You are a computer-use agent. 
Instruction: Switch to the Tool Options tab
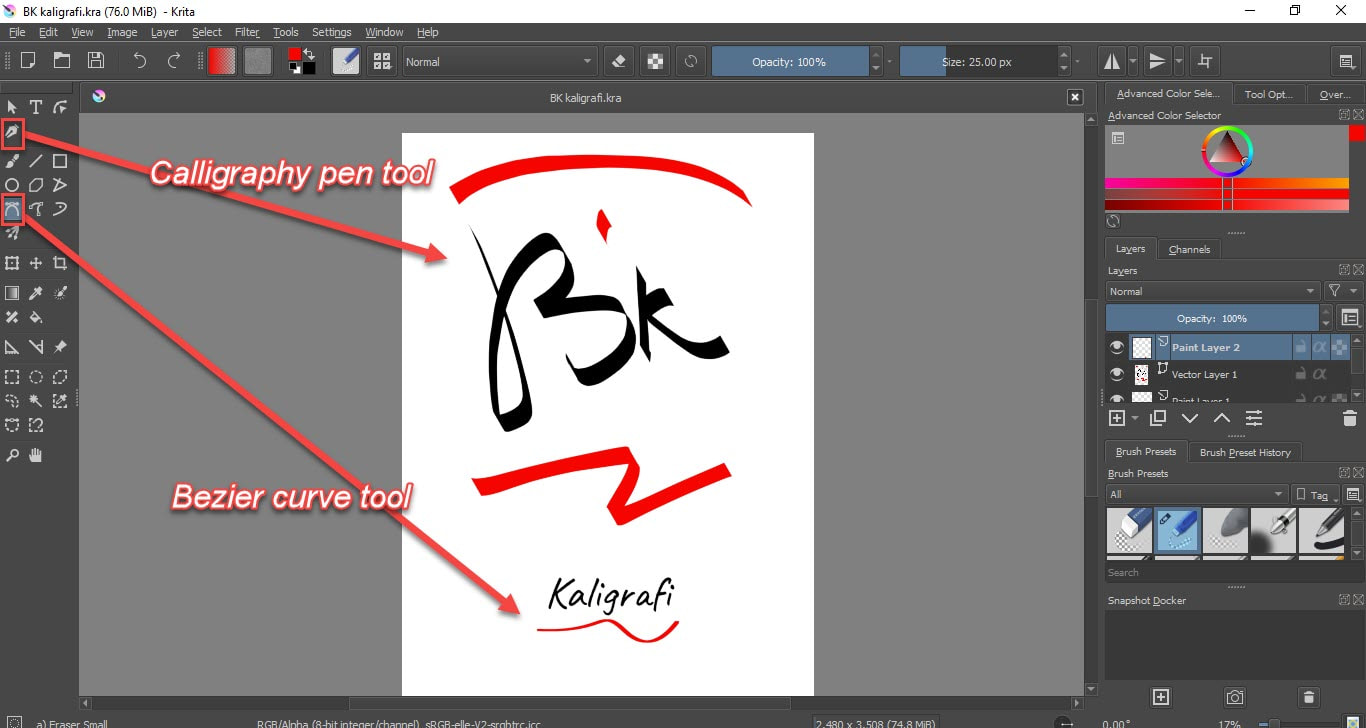pyautogui.click(x=1269, y=94)
